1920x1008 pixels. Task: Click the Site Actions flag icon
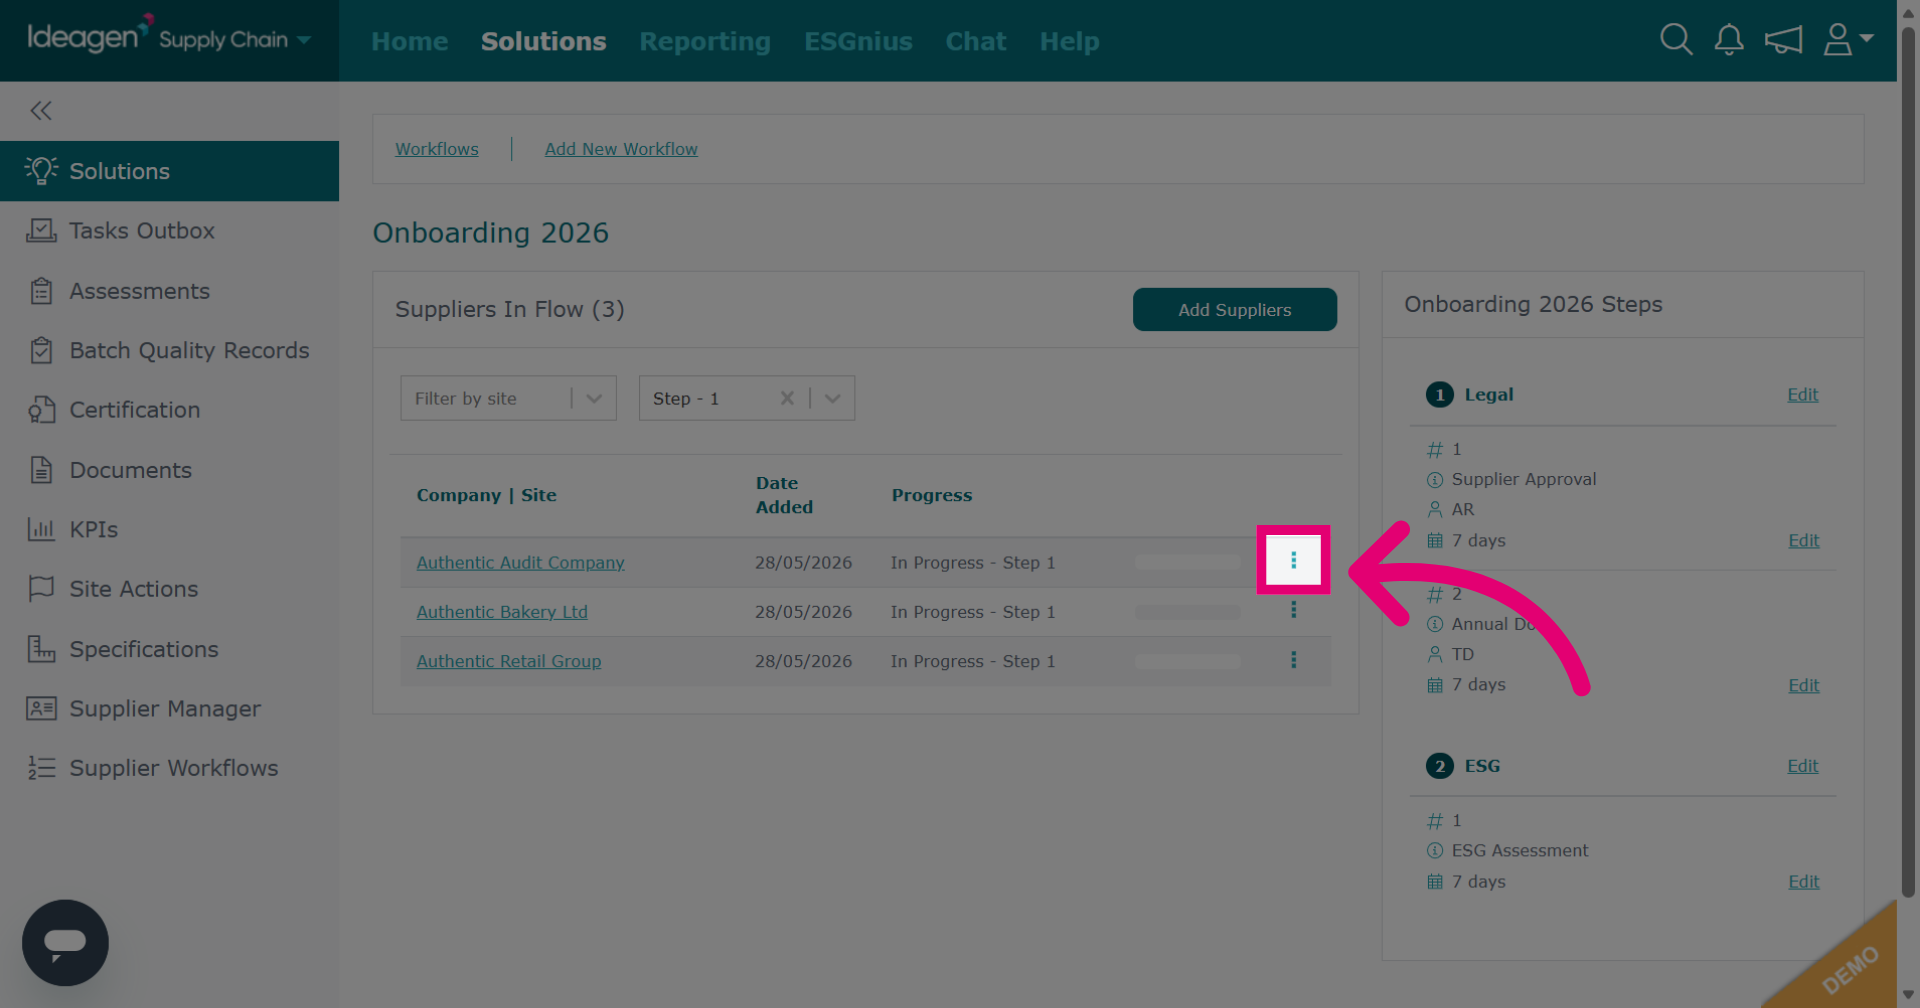coord(41,589)
